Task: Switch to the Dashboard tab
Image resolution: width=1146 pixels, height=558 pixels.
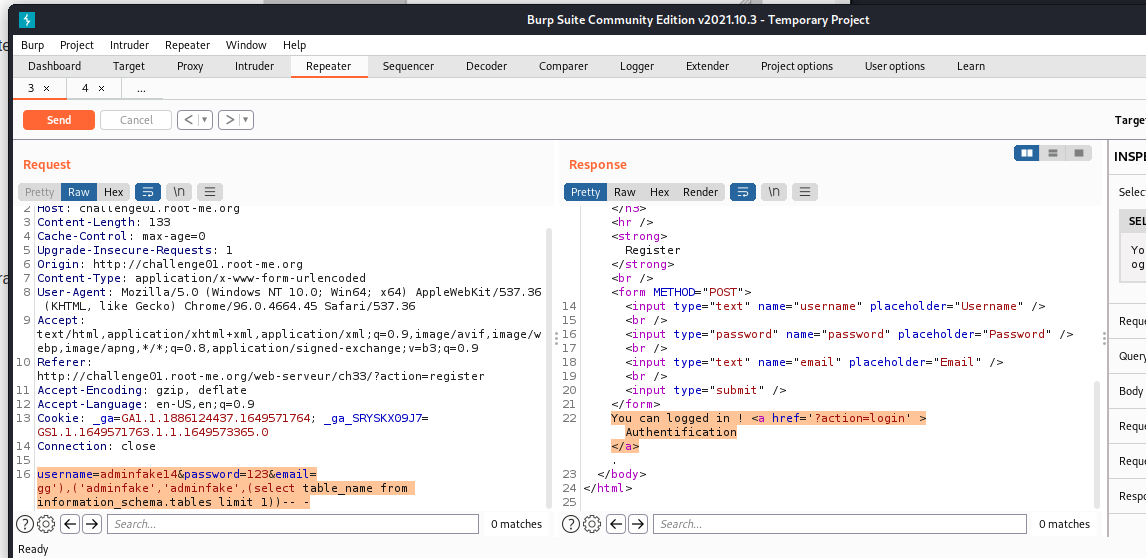Action: click(x=55, y=66)
